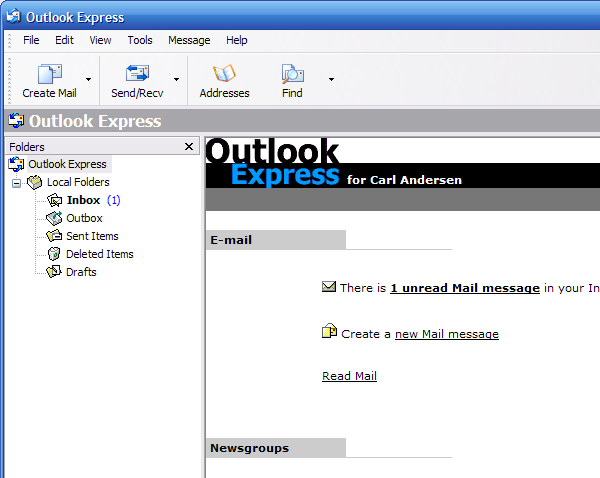Open the File menu

click(31, 40)
